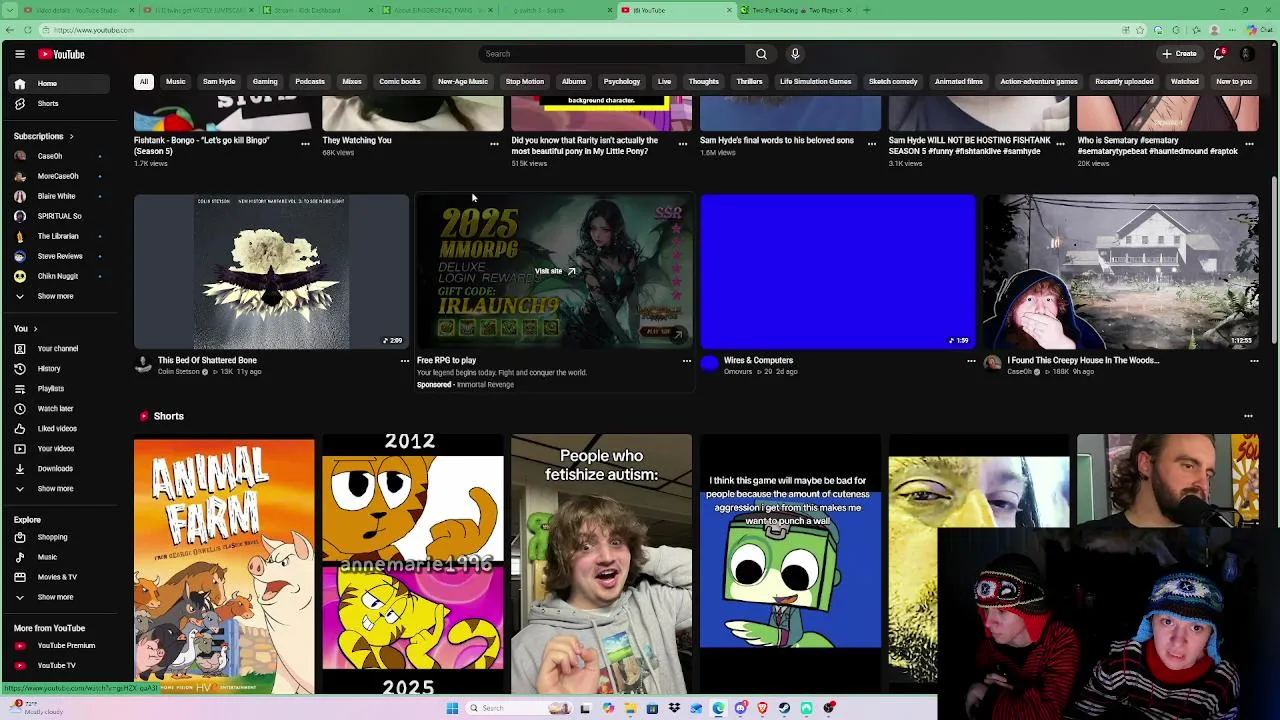Switch to Two Punk Racing browser tab
Image resolution: width=1280 pixels, height=720 pixels.
point(795,10)
